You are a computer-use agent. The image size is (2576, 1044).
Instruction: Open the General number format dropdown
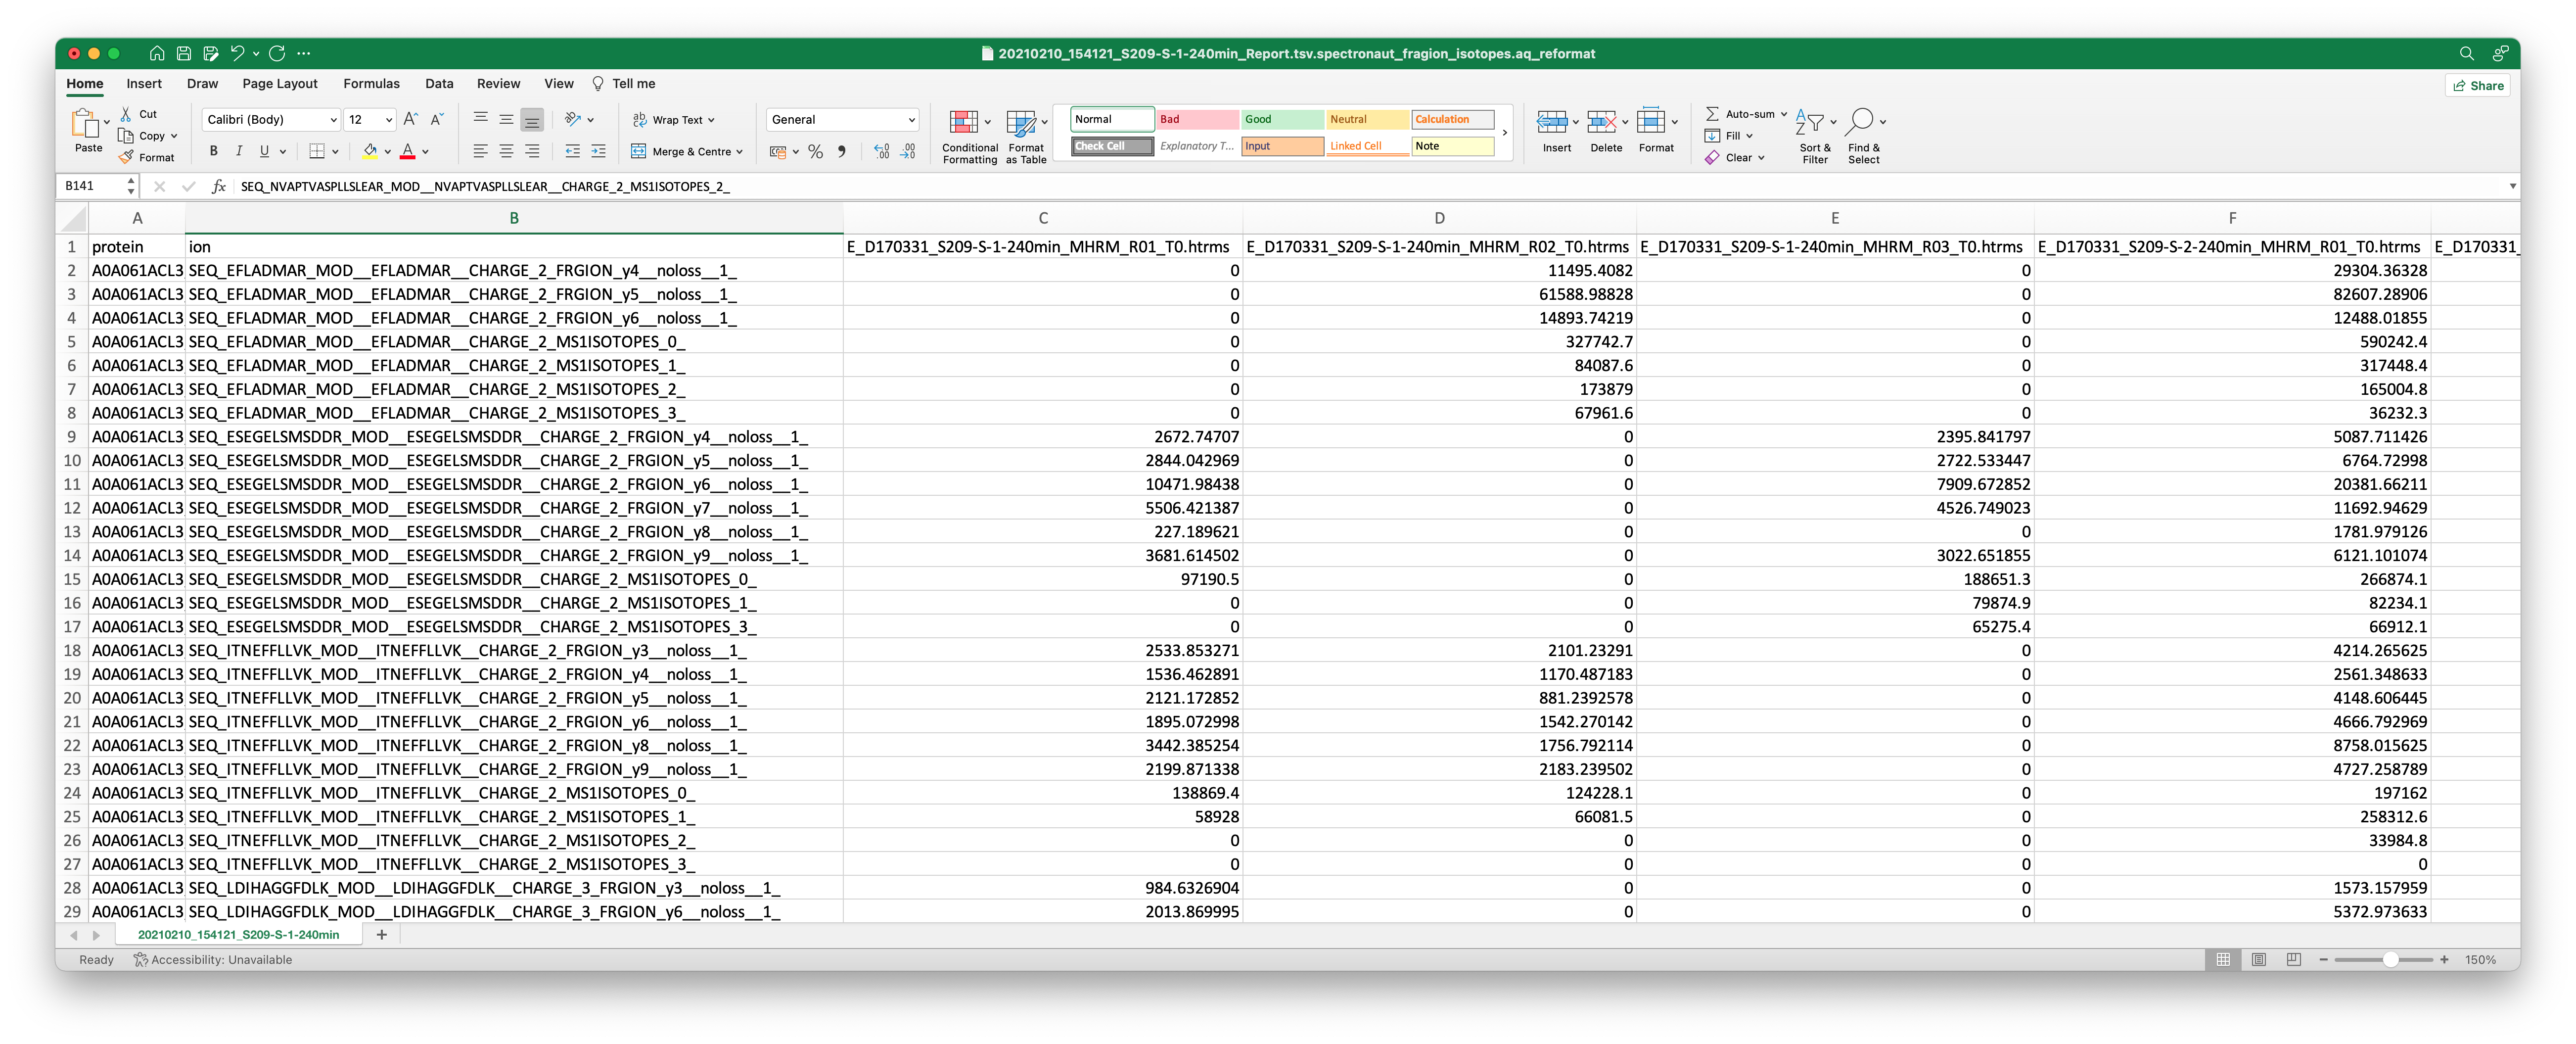point(911,120)
